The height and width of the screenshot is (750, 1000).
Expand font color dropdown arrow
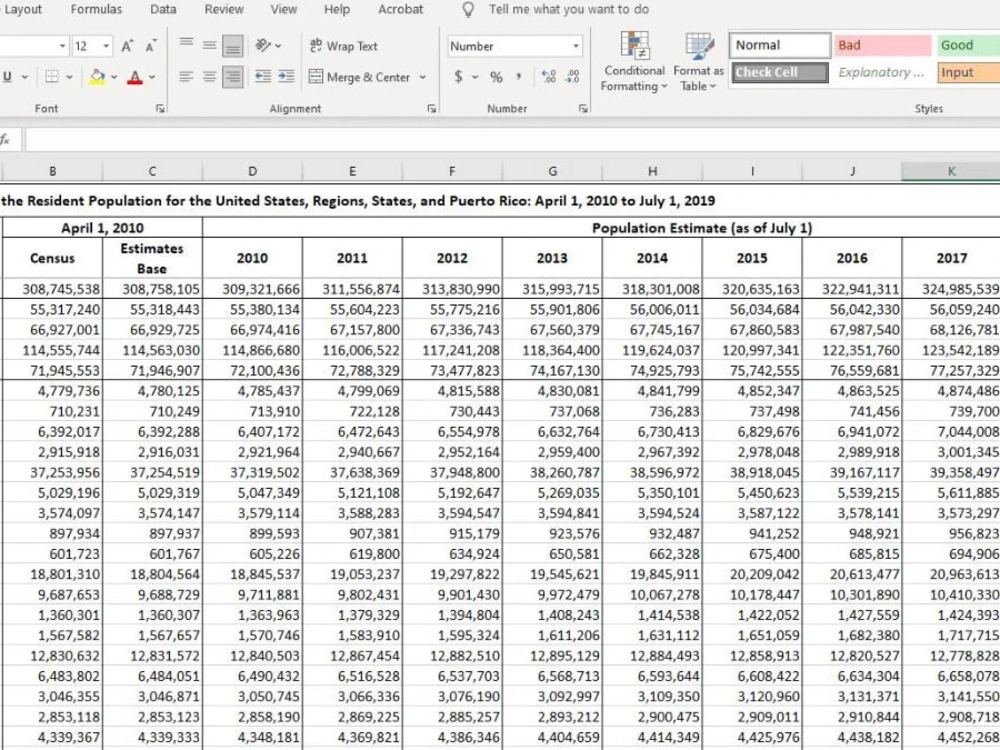152,77
